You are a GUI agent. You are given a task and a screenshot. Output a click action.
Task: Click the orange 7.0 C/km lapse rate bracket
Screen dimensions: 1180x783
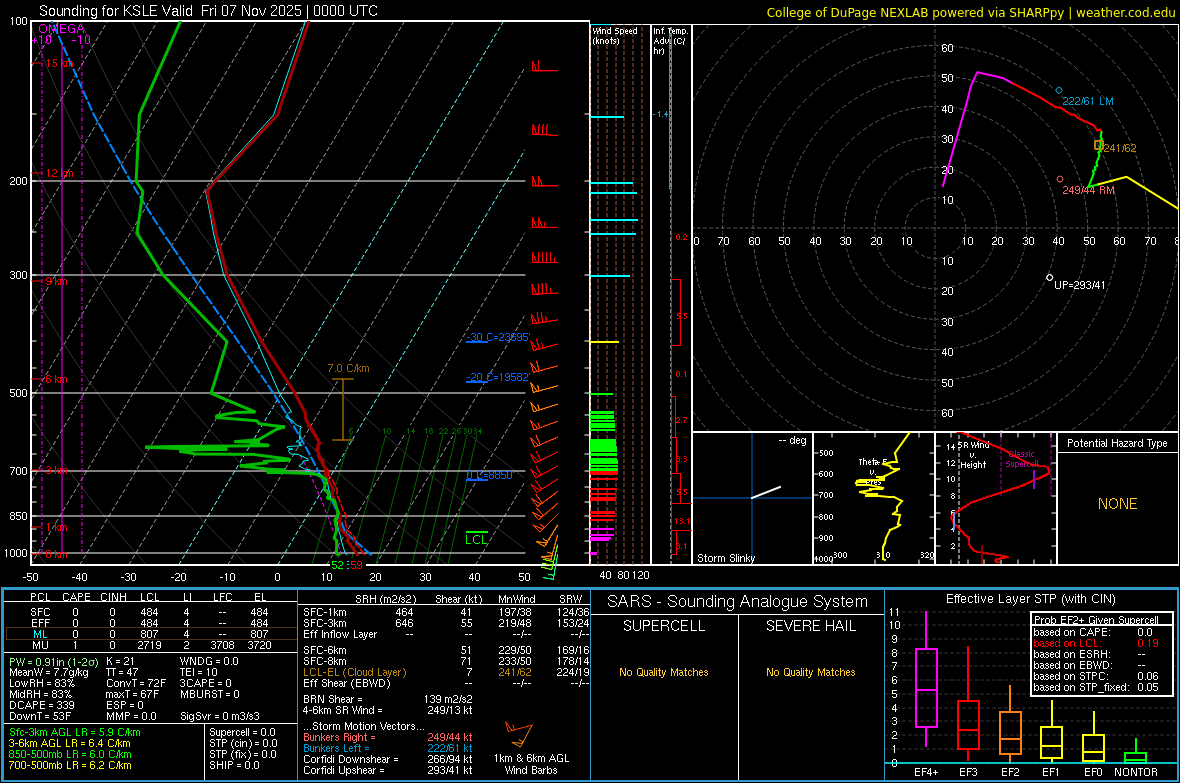[343, 409]
